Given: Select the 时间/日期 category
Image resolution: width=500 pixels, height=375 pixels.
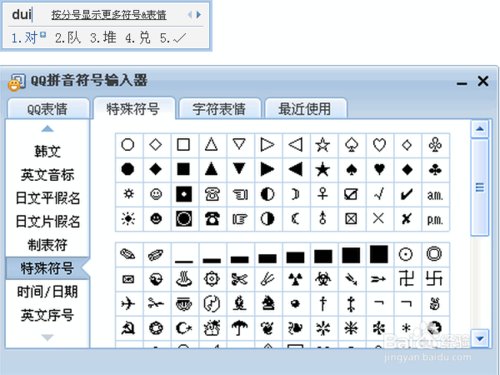Looking at the screenshot, I should point(48,292).
